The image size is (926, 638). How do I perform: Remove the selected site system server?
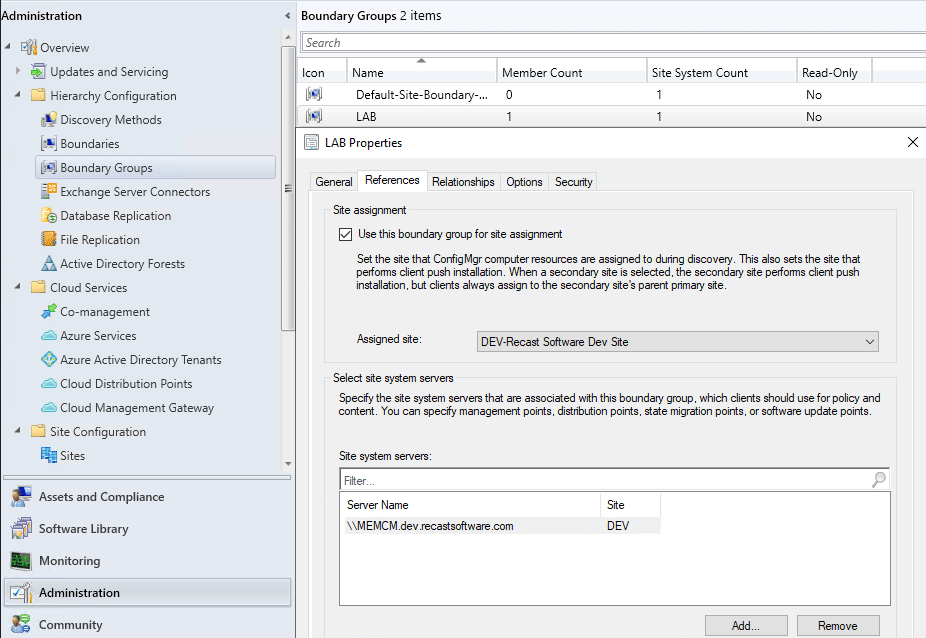click(837, 625)
